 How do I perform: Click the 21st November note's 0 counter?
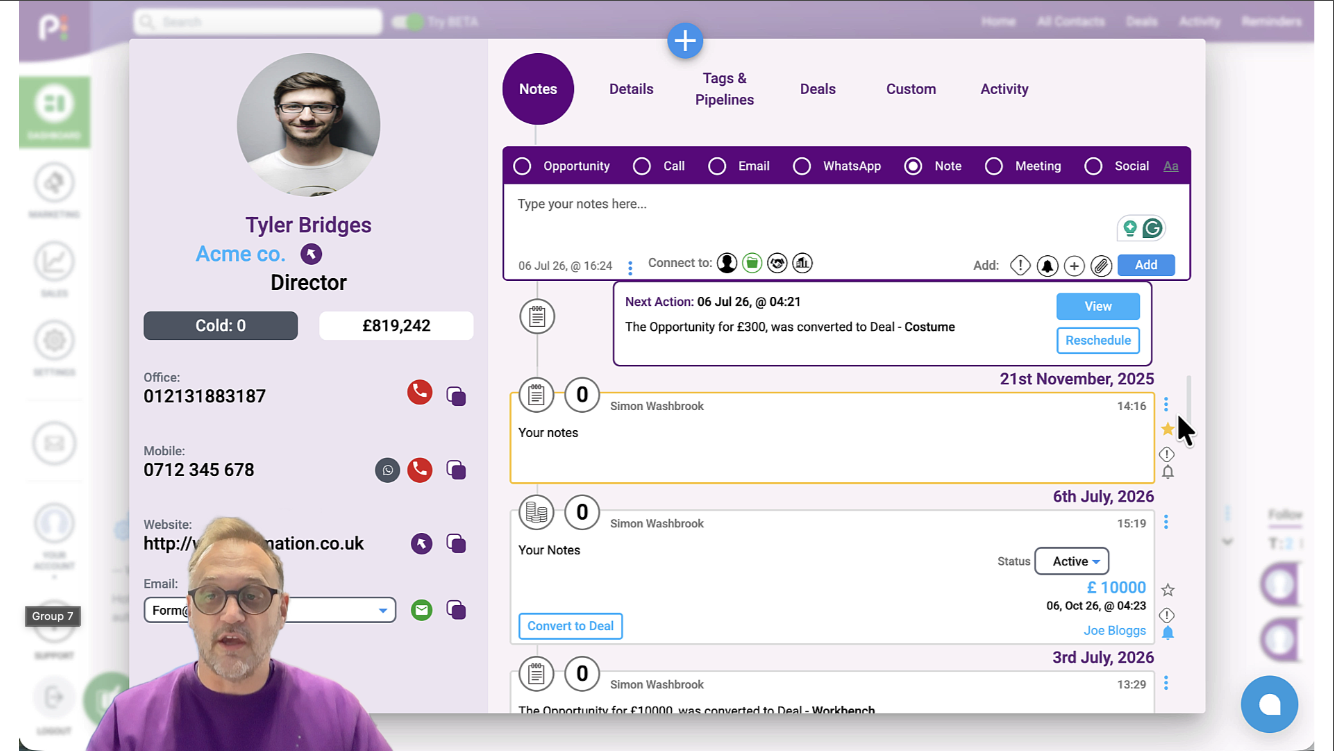click(582, 395)
